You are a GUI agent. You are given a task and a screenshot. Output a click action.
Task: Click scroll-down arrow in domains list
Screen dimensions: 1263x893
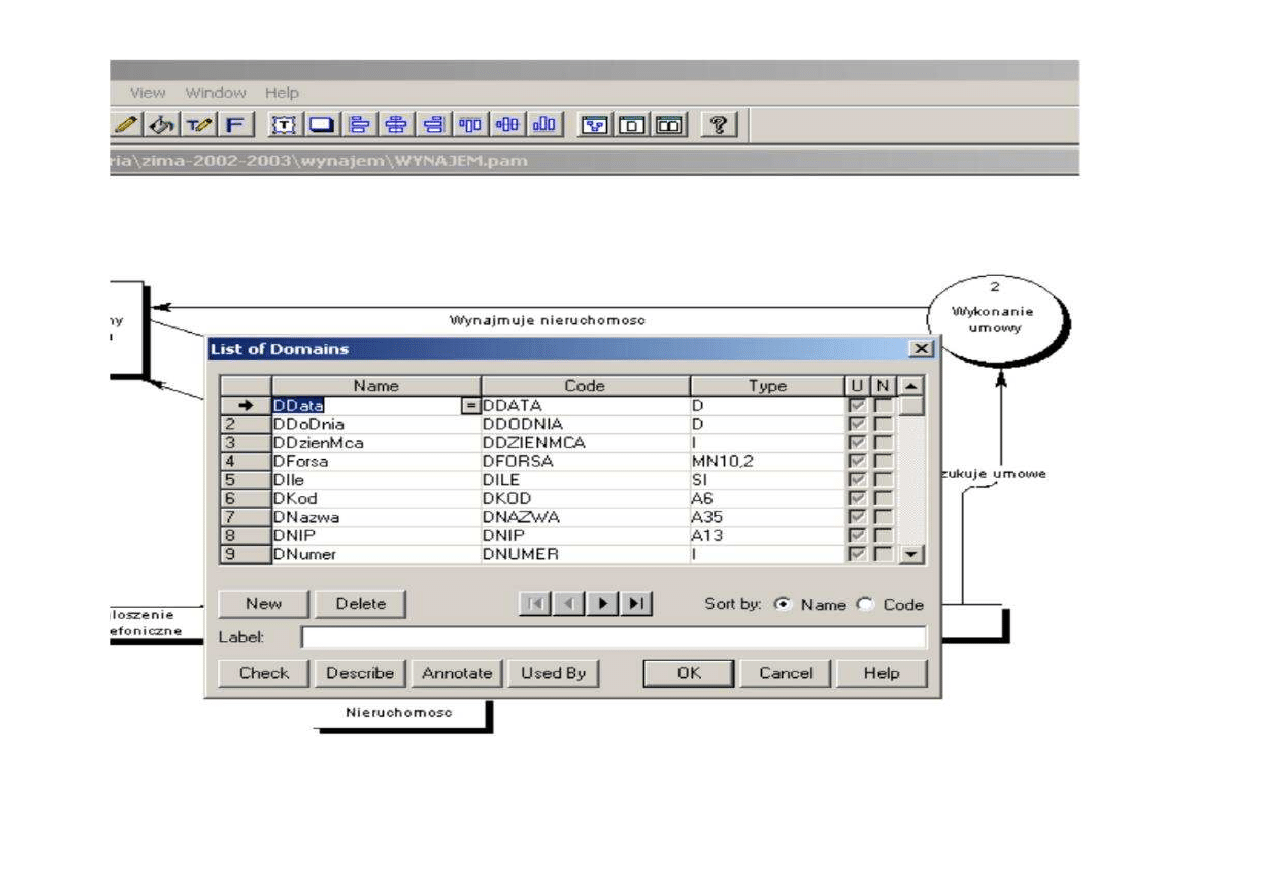coord(911,554)
